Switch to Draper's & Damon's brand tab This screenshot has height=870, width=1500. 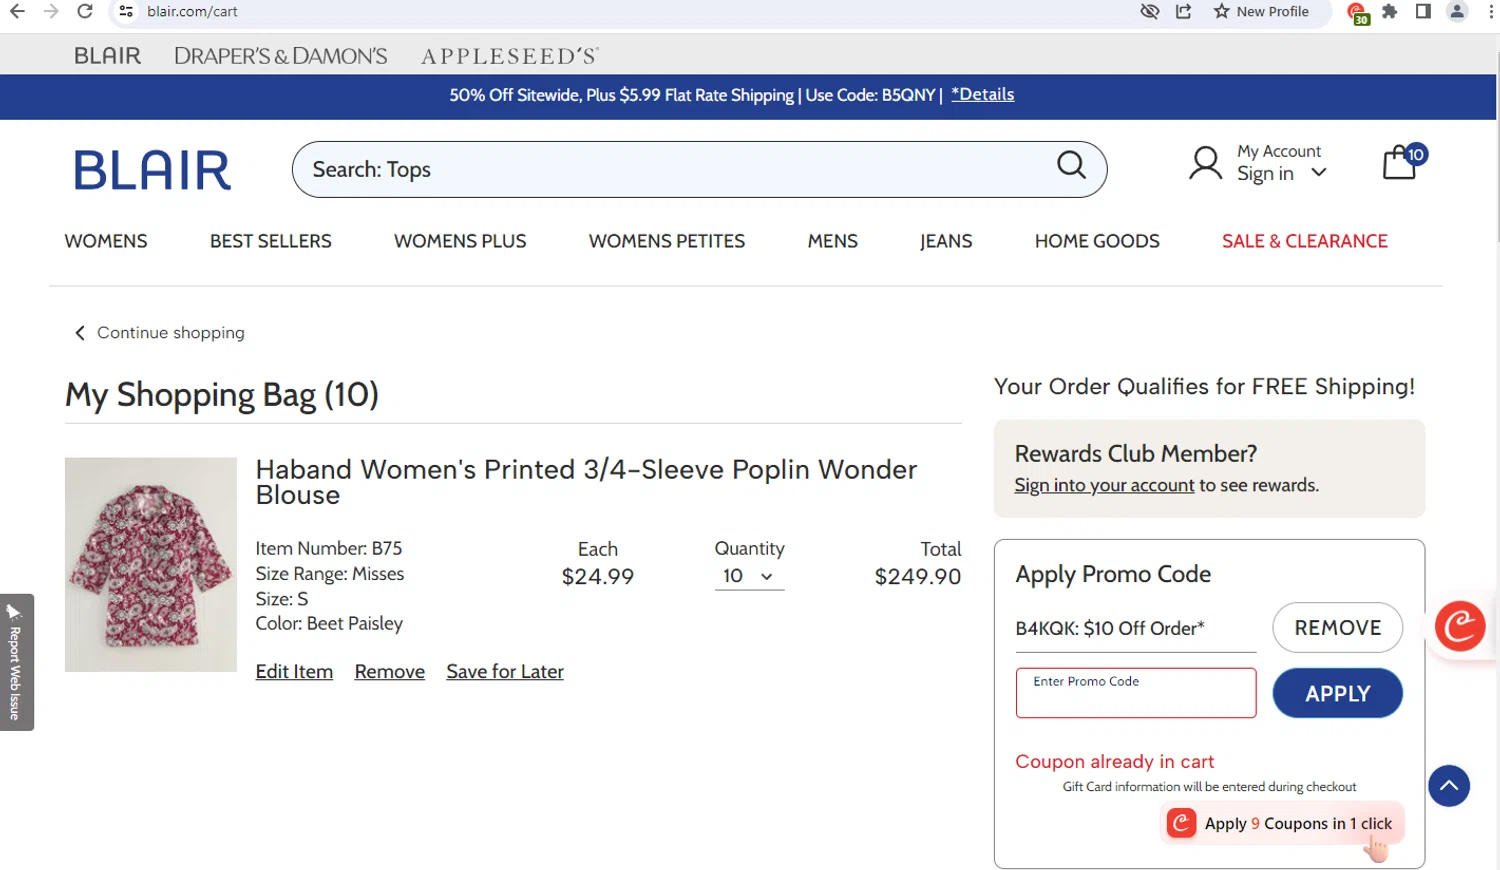coord(281,56)
